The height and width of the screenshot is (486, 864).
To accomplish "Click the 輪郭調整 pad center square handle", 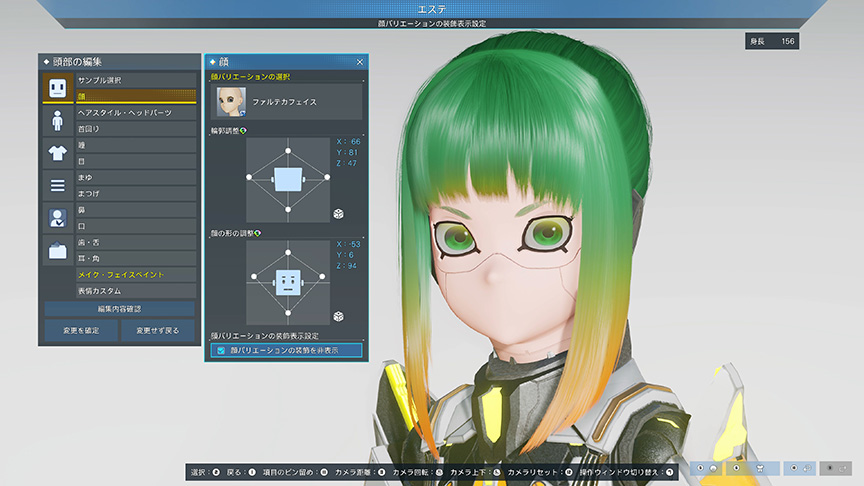I will 287,179.
